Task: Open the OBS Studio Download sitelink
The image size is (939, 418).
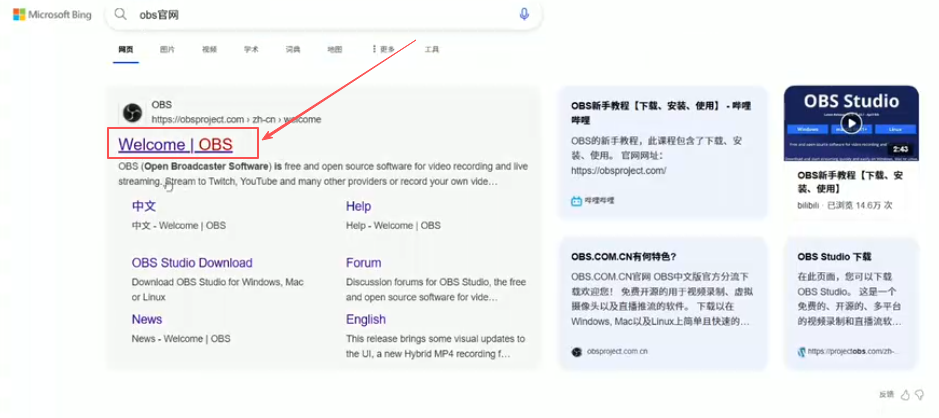Action: point(192,262)
